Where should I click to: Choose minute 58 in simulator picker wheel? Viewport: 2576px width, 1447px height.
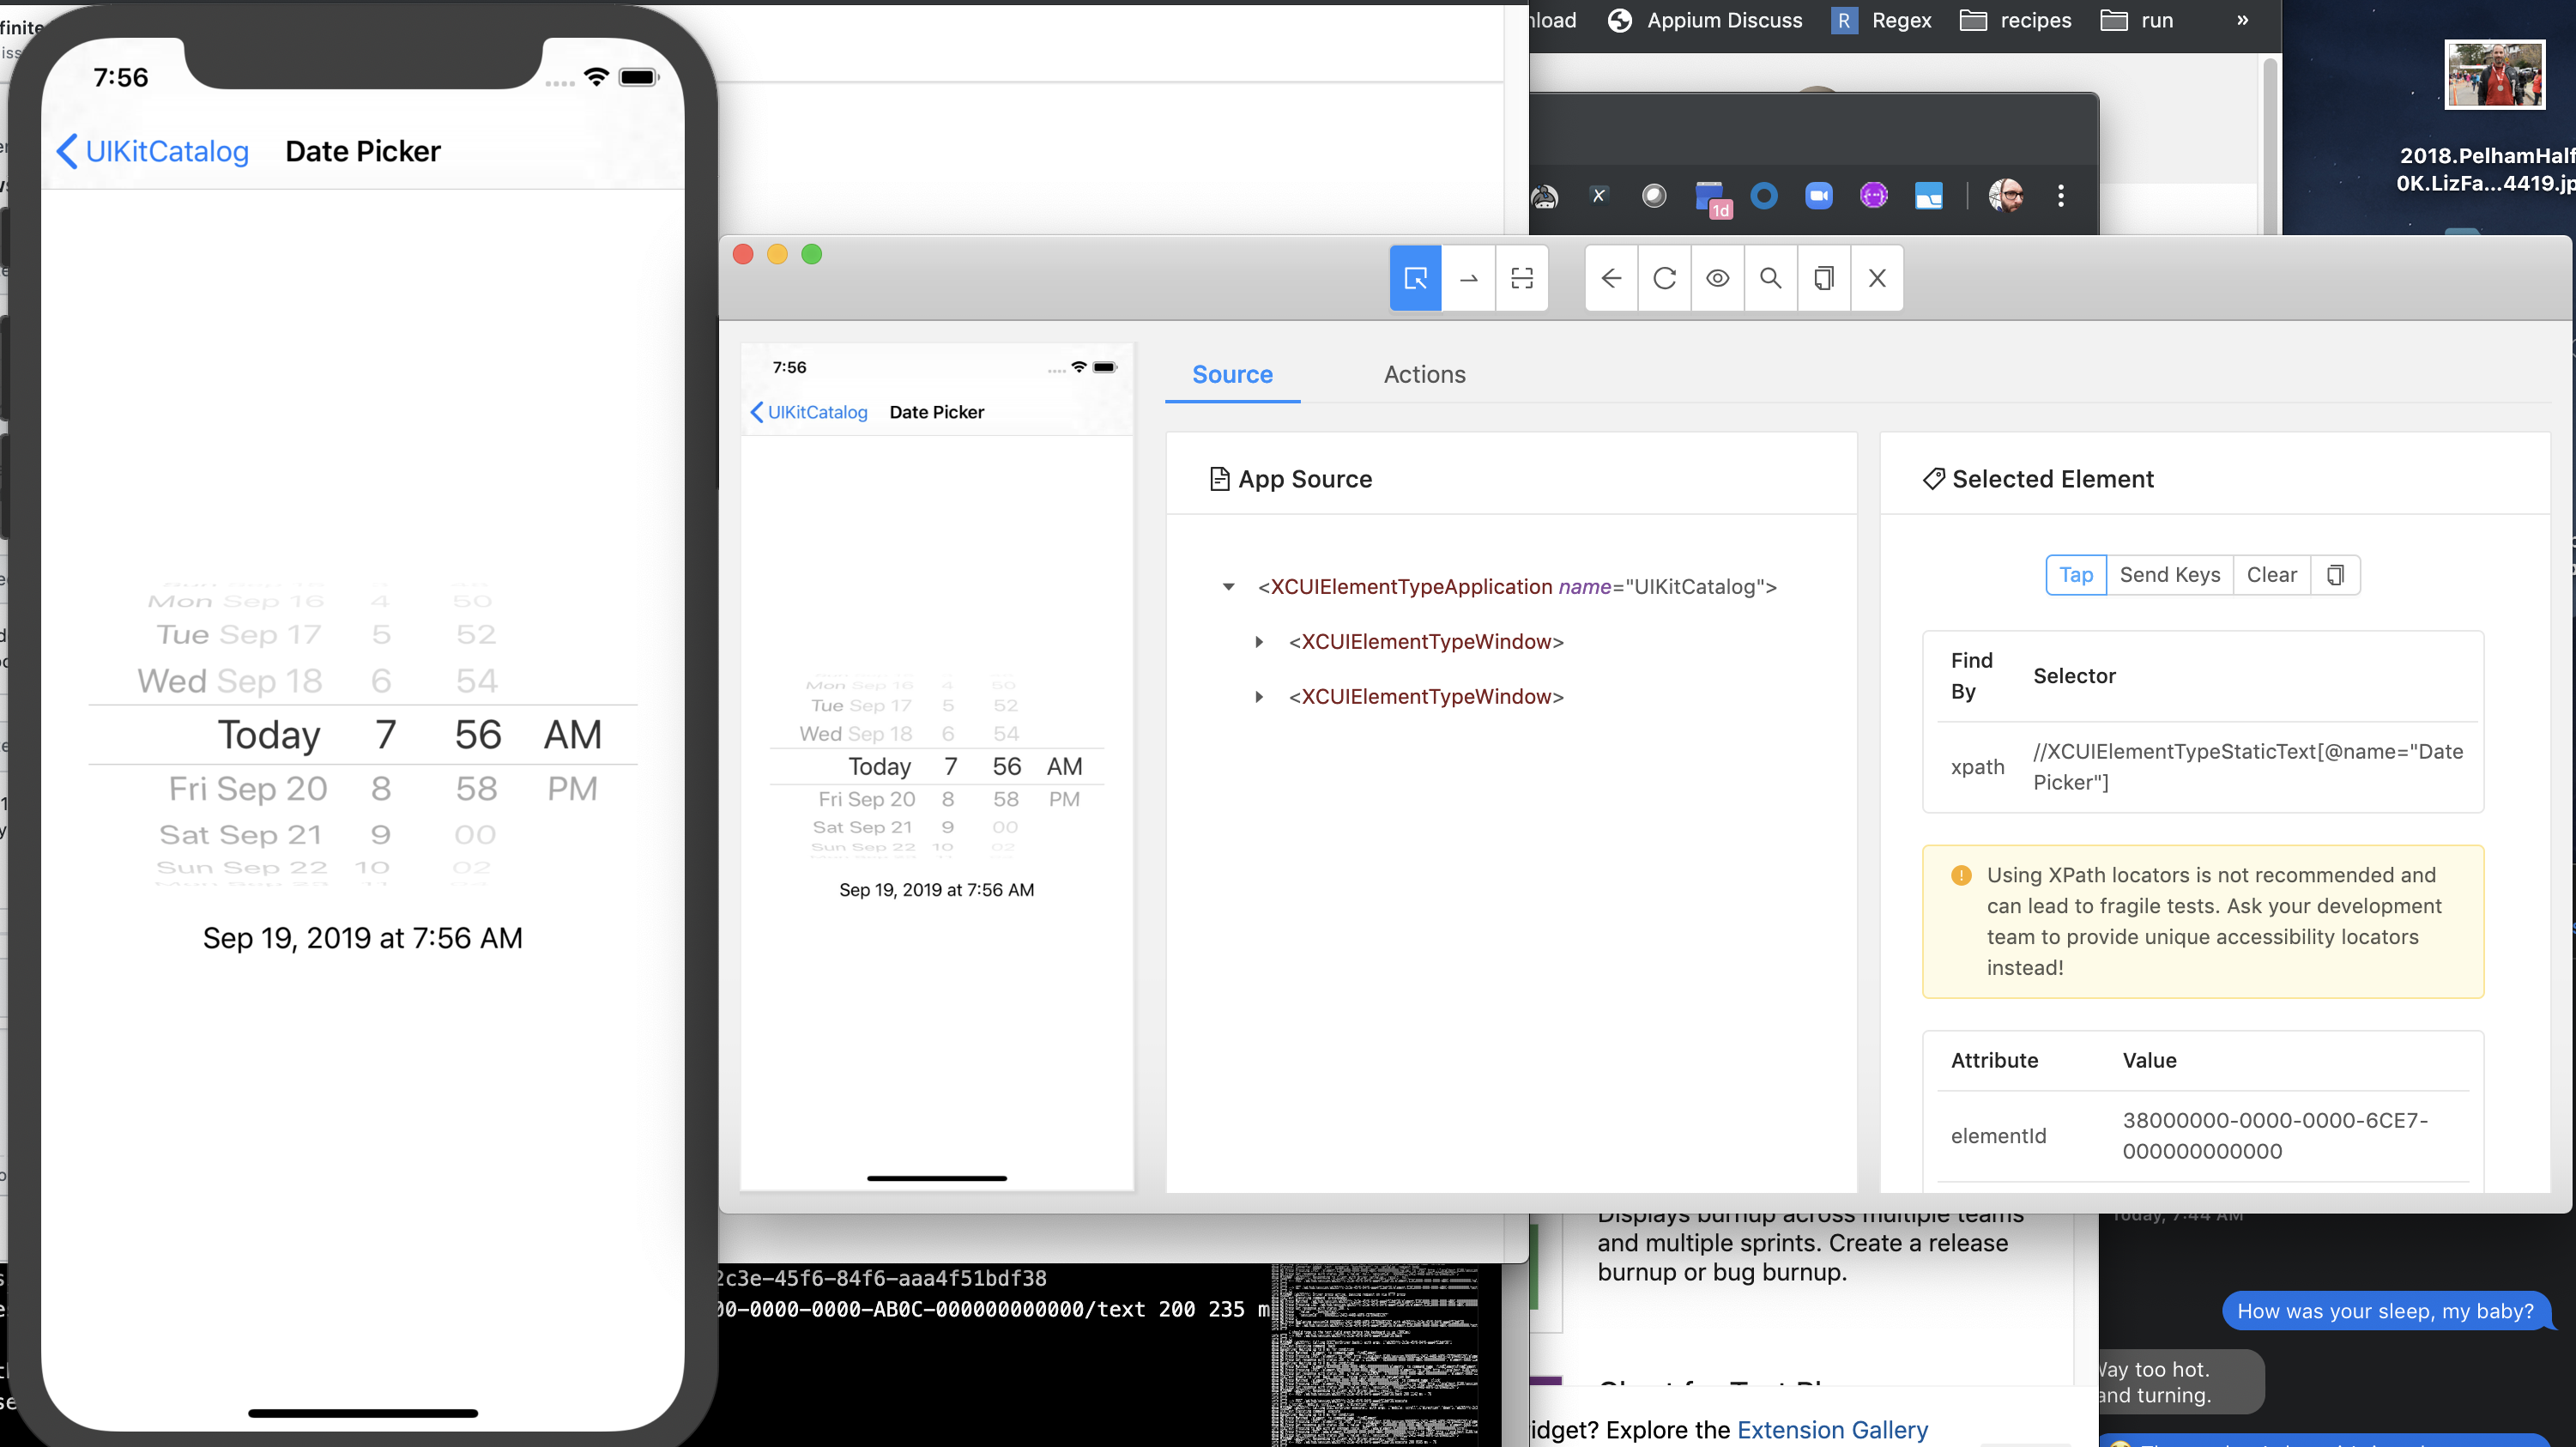476,789
